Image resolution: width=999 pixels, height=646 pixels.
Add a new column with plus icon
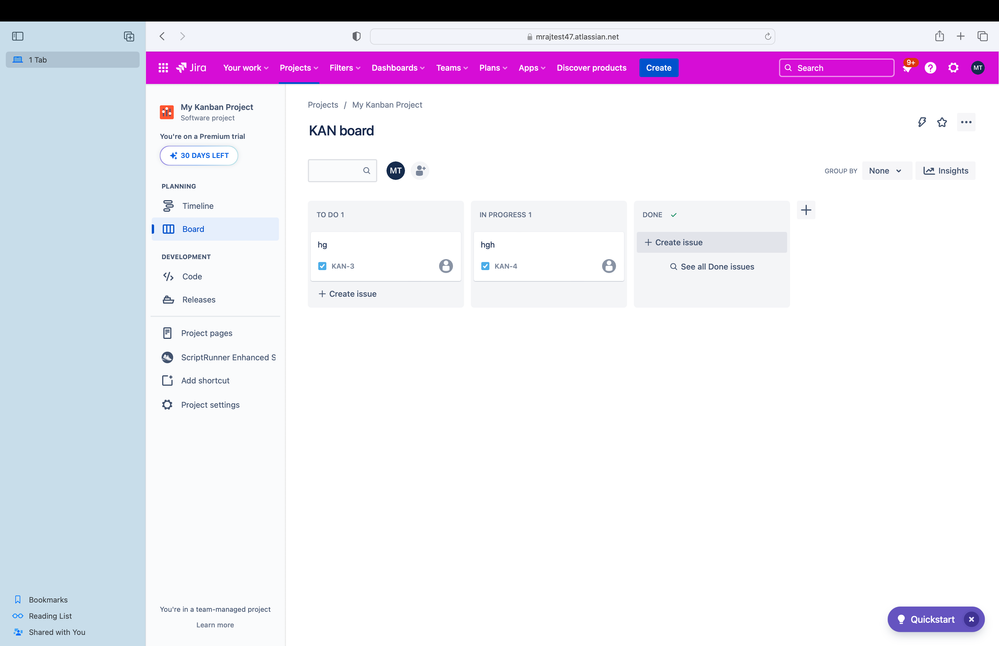pos(806,210)
